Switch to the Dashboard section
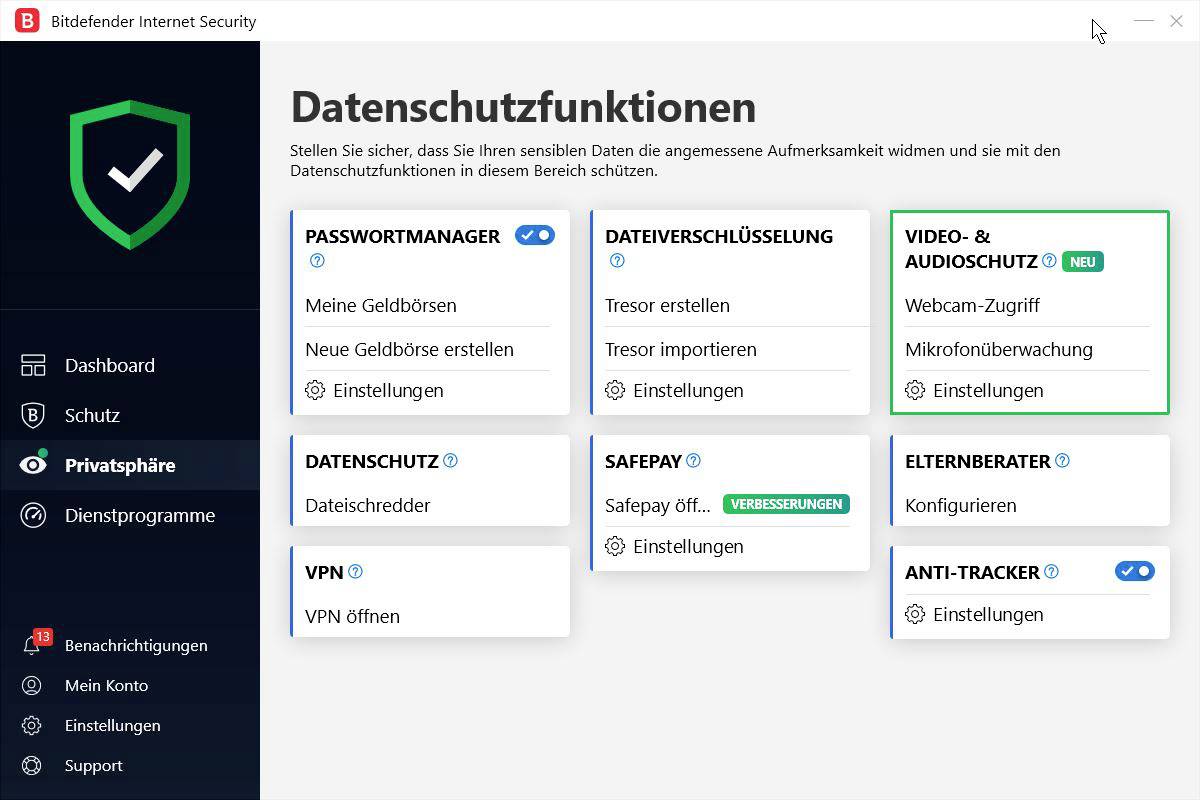Screen dimensions: 1200x800 point(110,365)
